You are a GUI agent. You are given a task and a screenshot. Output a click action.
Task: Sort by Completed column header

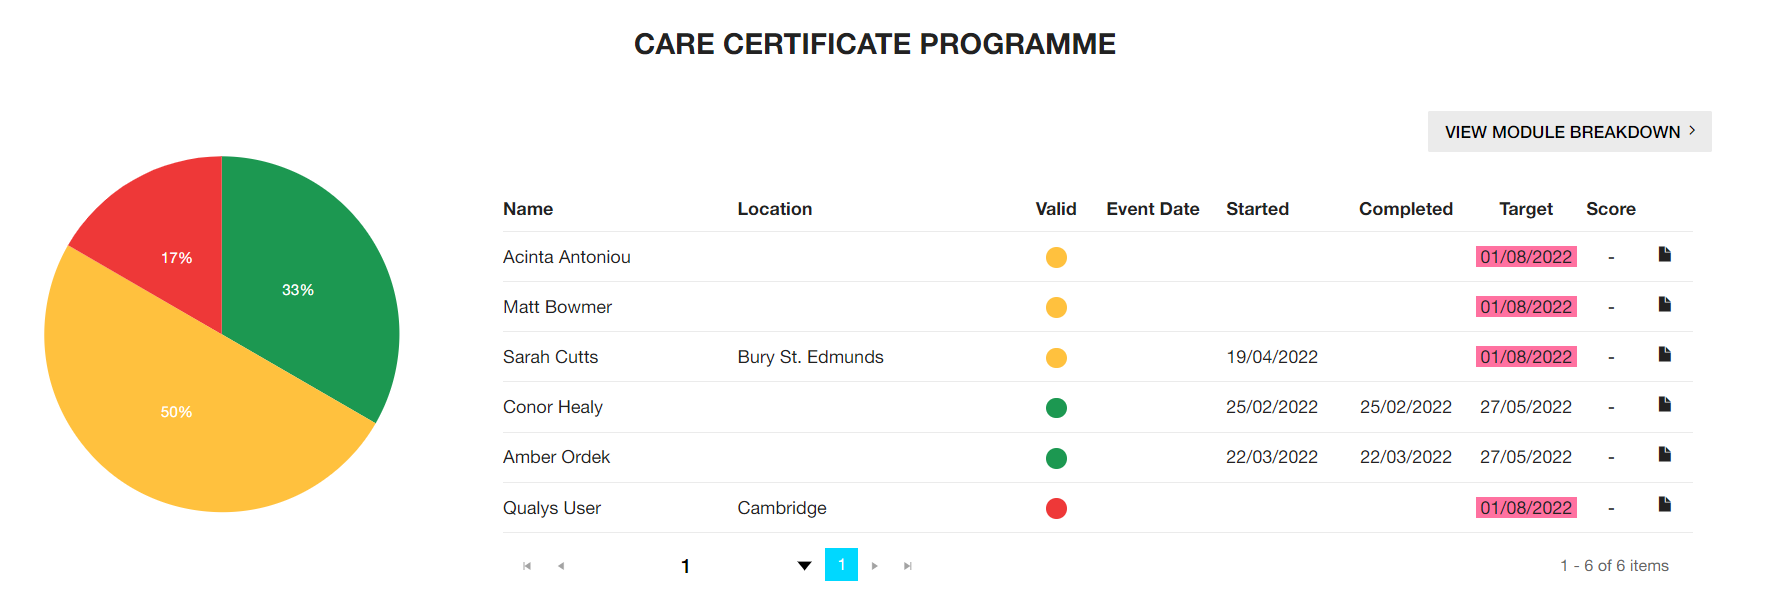1405,209
